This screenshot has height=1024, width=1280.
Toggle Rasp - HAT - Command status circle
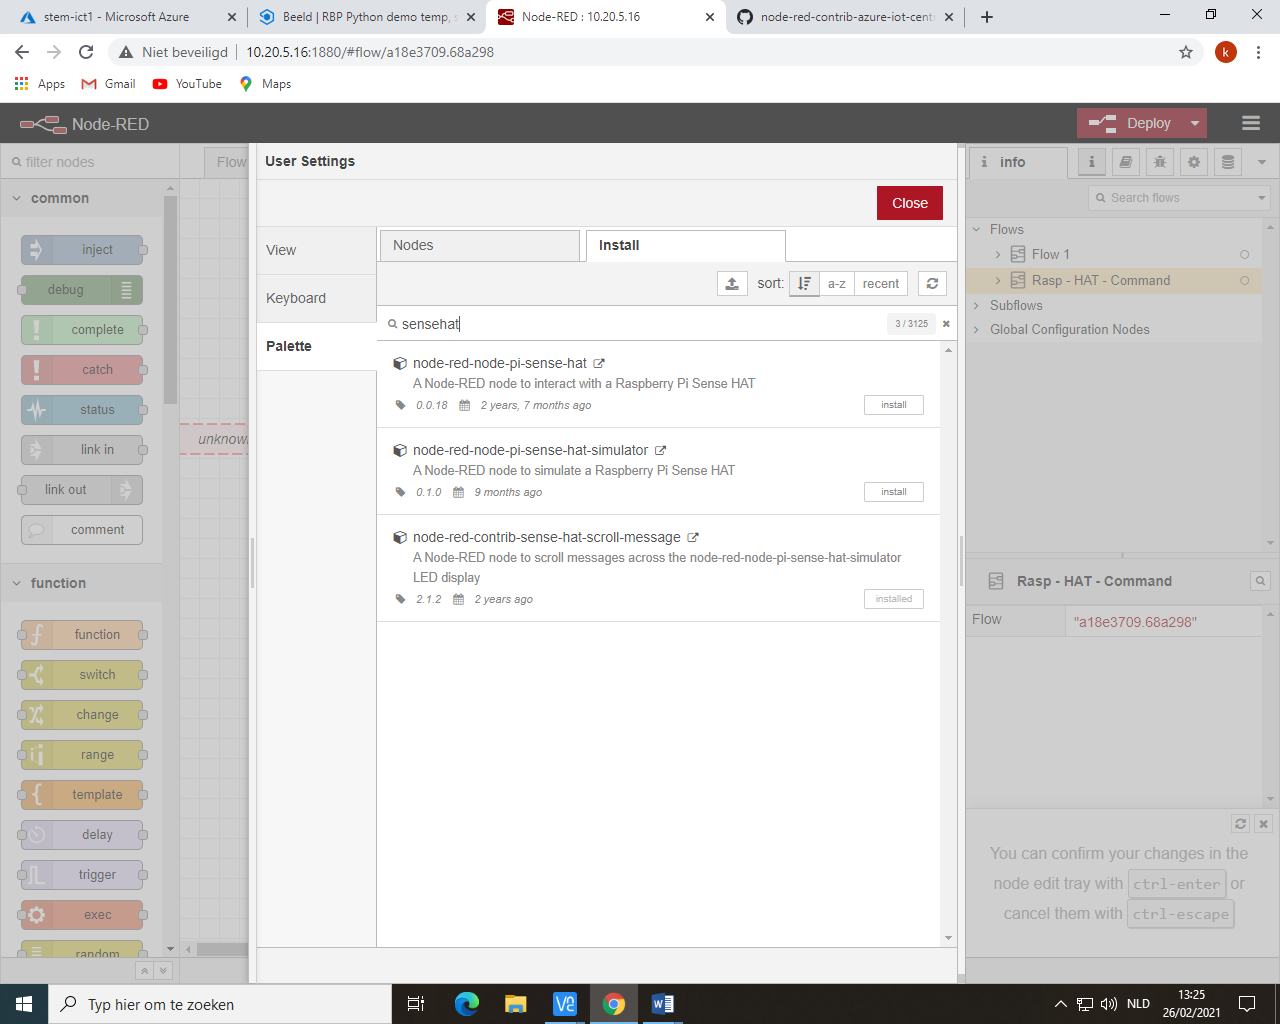(x=1245, y=281)
